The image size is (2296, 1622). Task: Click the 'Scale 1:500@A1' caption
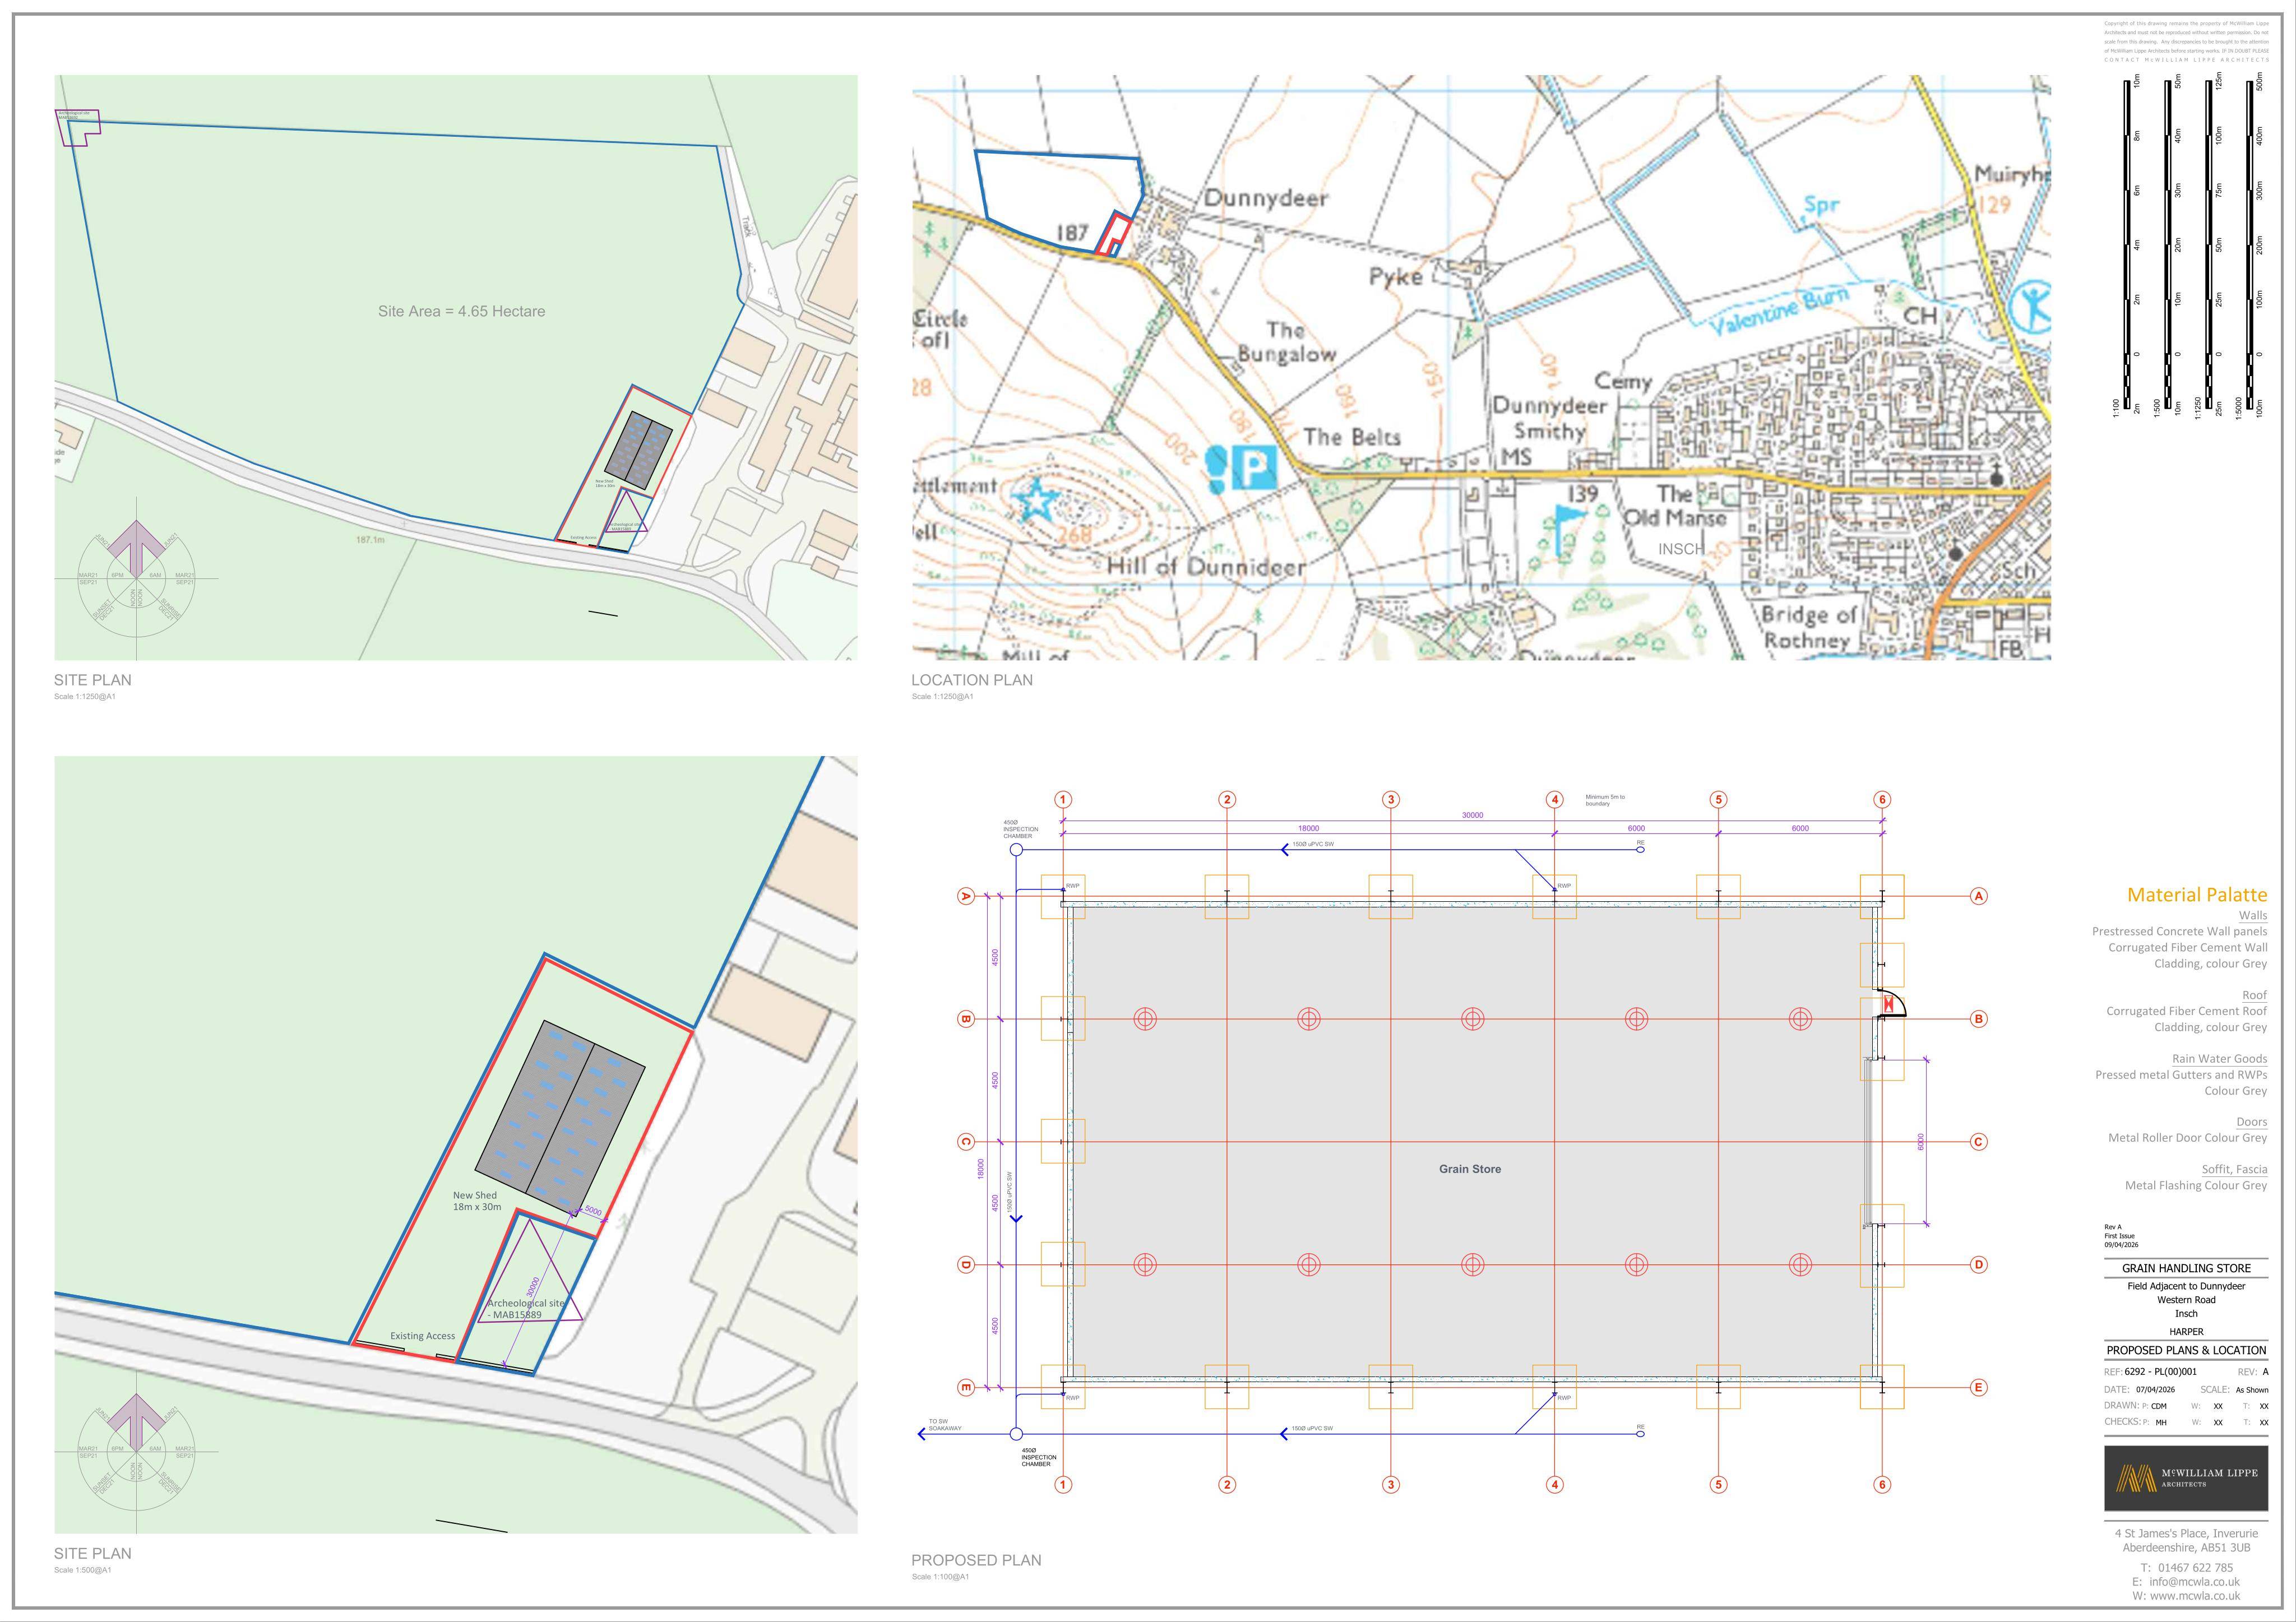coord(83,1570)
